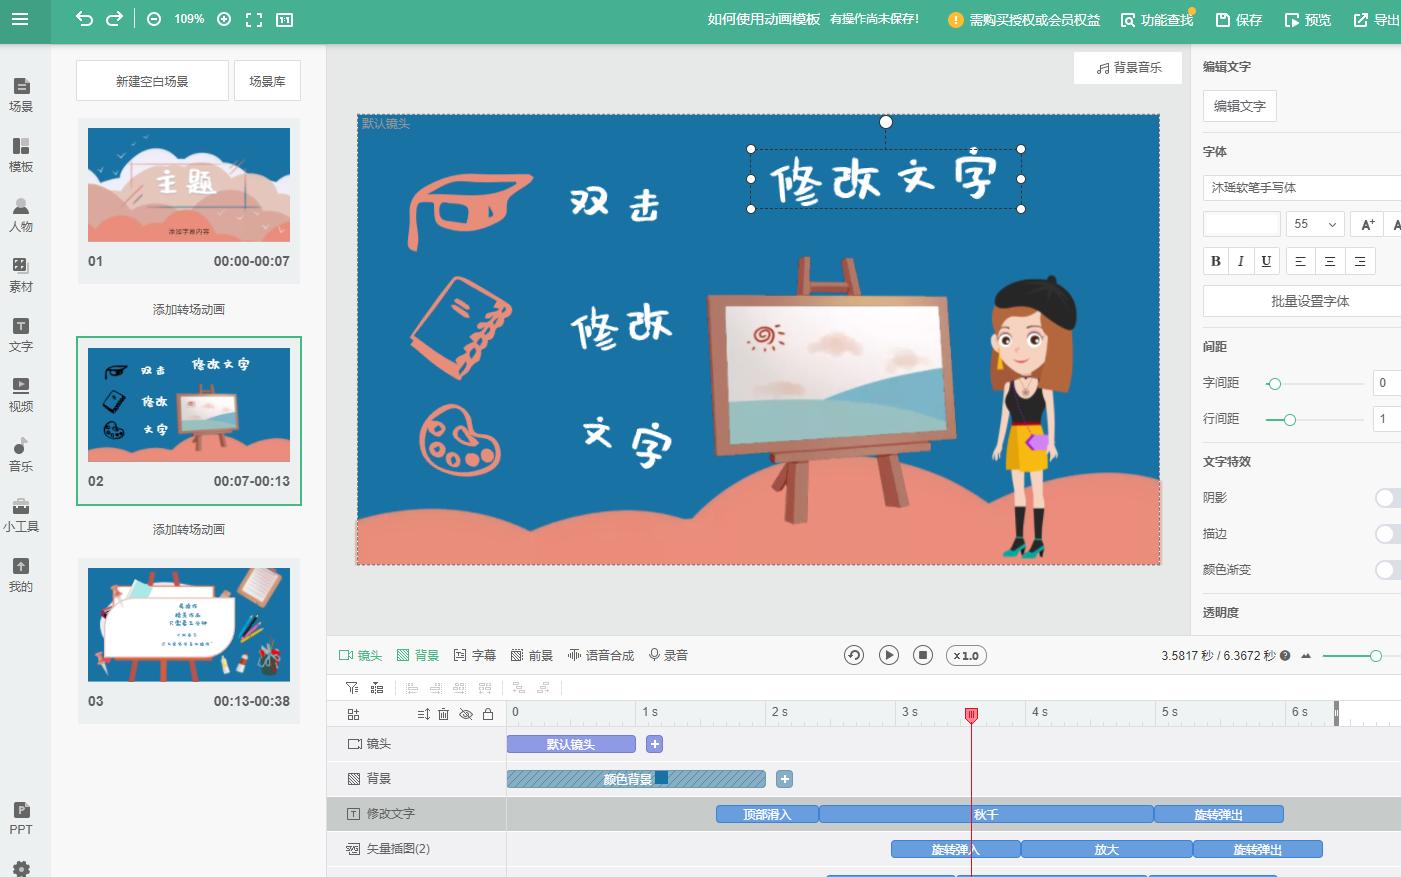The image size is (1401, 877).
Task: Click the trash delete icon above the timeline tracks
Action: [443, 714]
